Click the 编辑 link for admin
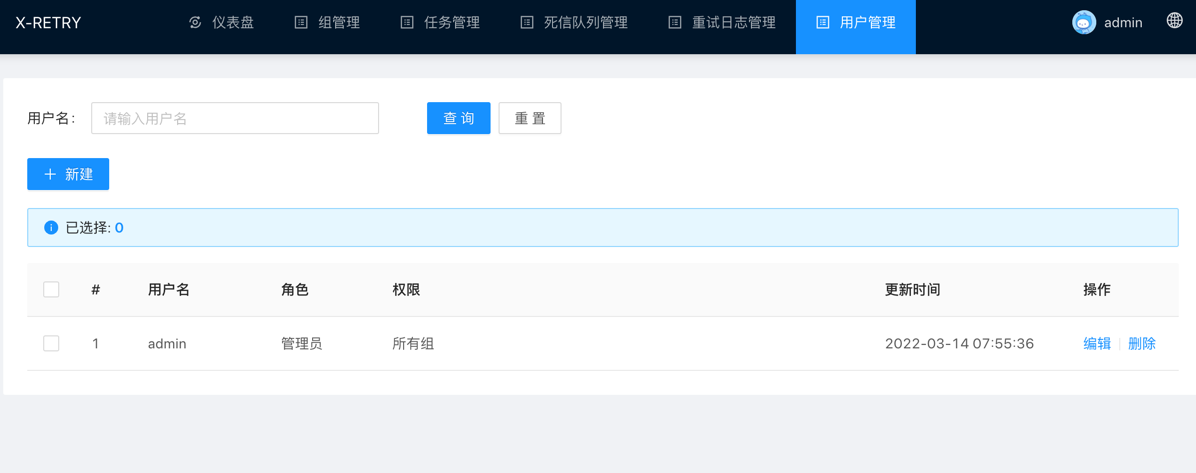1196x473 pixels. pyautogui.click(x=1097, y=344)
